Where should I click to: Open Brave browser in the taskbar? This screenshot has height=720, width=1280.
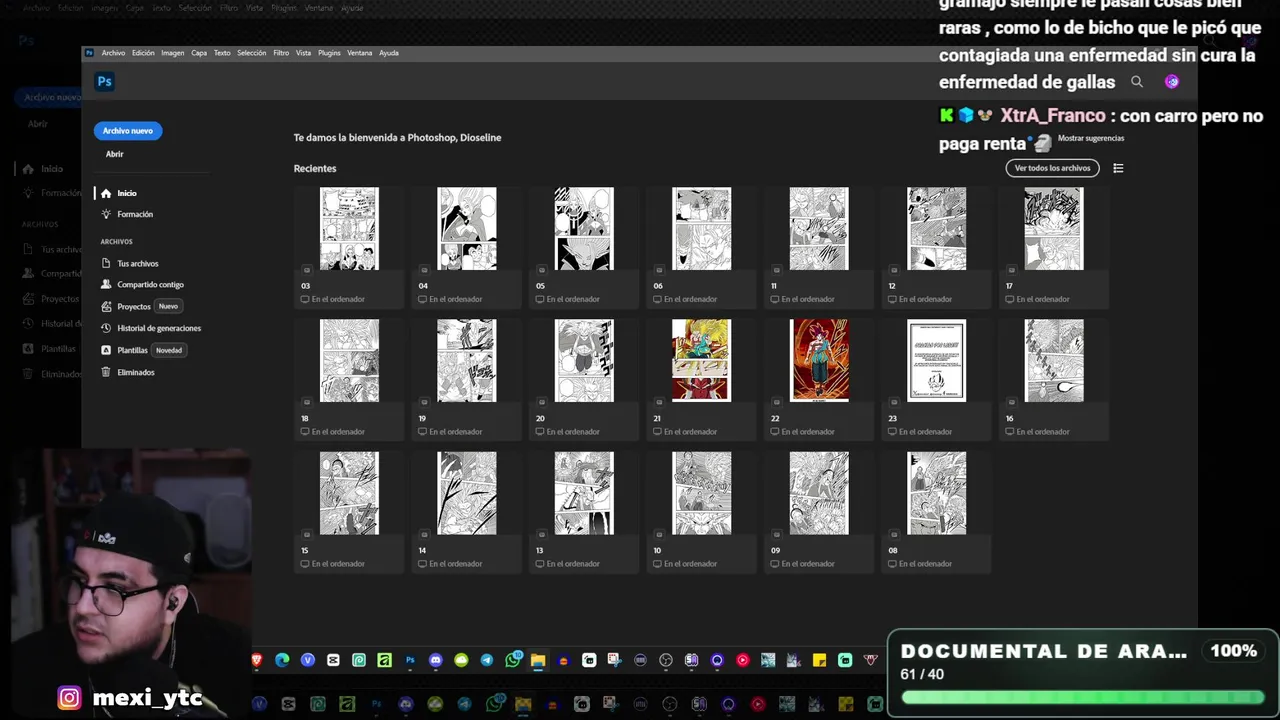tap(256, 660)
